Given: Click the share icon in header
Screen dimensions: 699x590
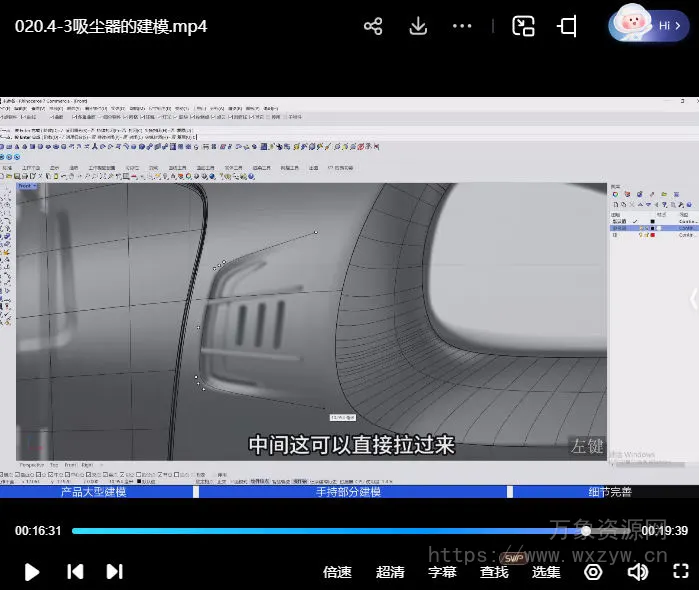Looking at the screenshot, I should point(373,27).
